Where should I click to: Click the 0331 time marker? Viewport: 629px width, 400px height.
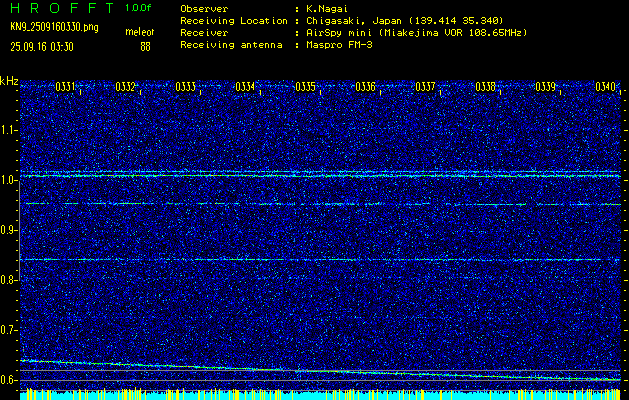65,87
